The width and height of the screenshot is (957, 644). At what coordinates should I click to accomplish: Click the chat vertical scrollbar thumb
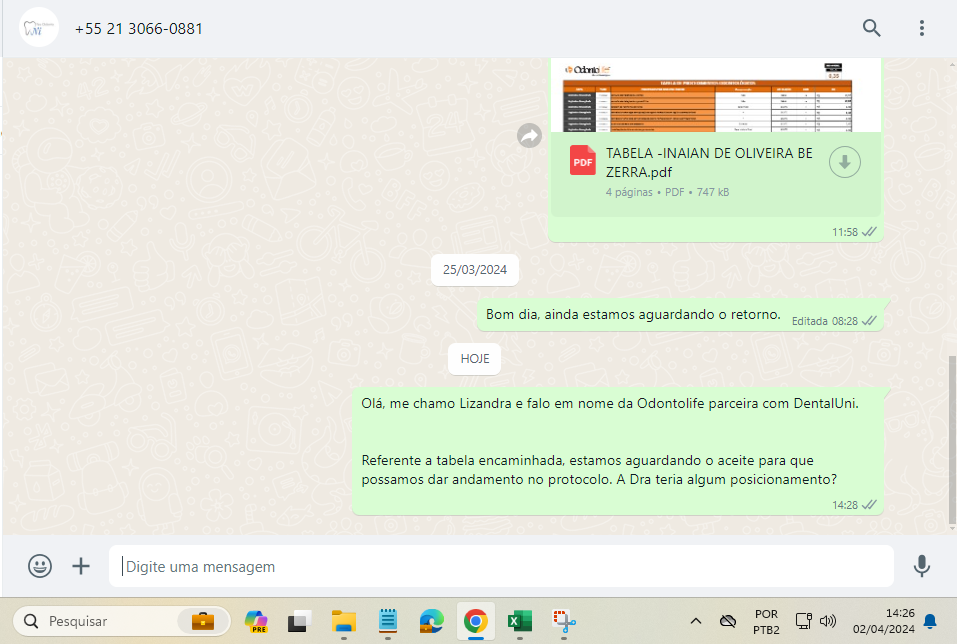tap(952, 440)
